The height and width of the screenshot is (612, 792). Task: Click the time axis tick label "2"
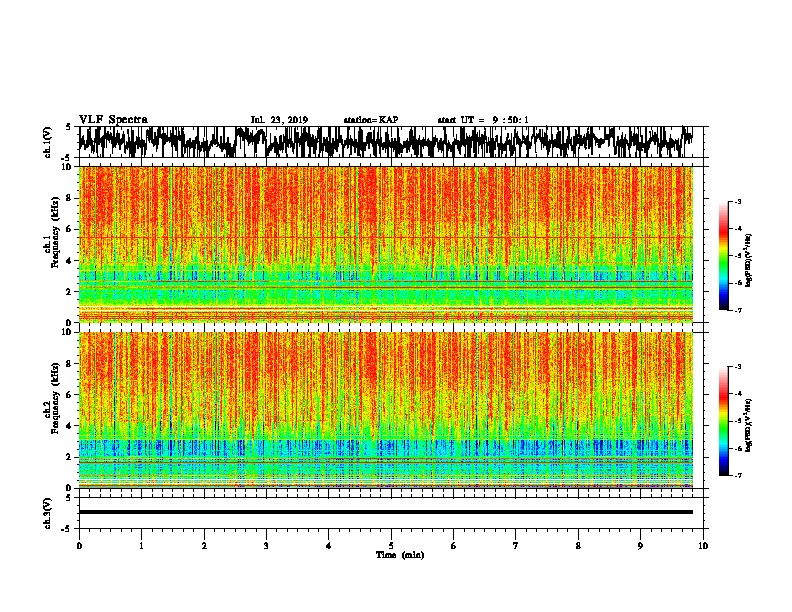tap(204, 546)
